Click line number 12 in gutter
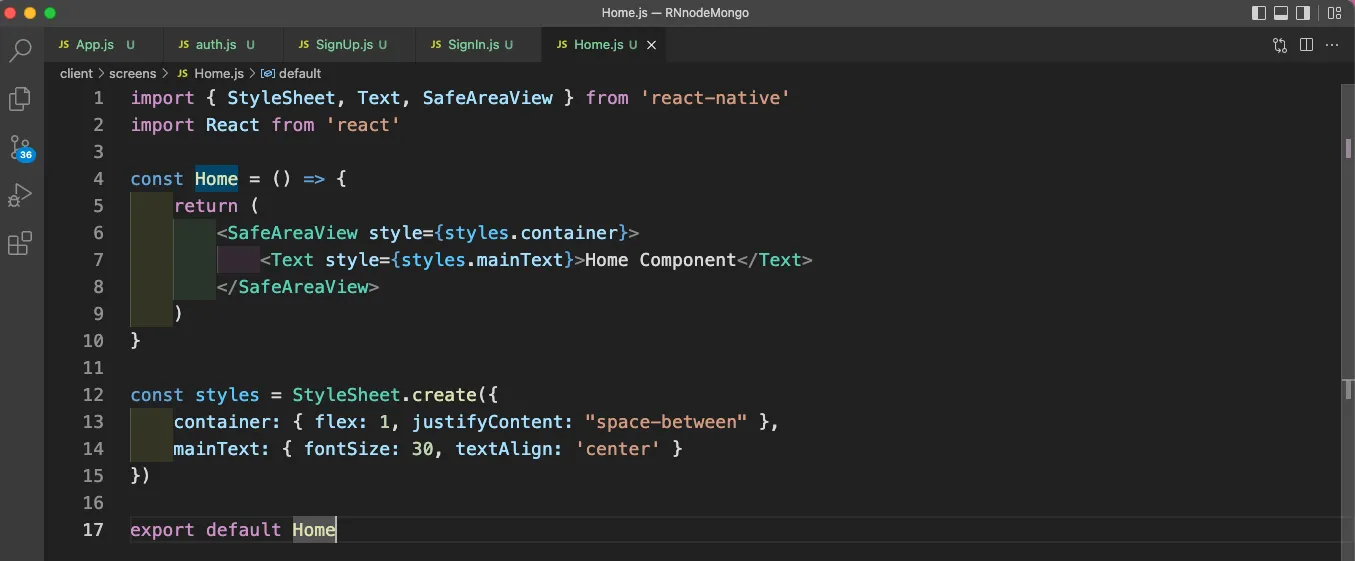Viewport: 1355px width, 561px height. coord(93,395)
